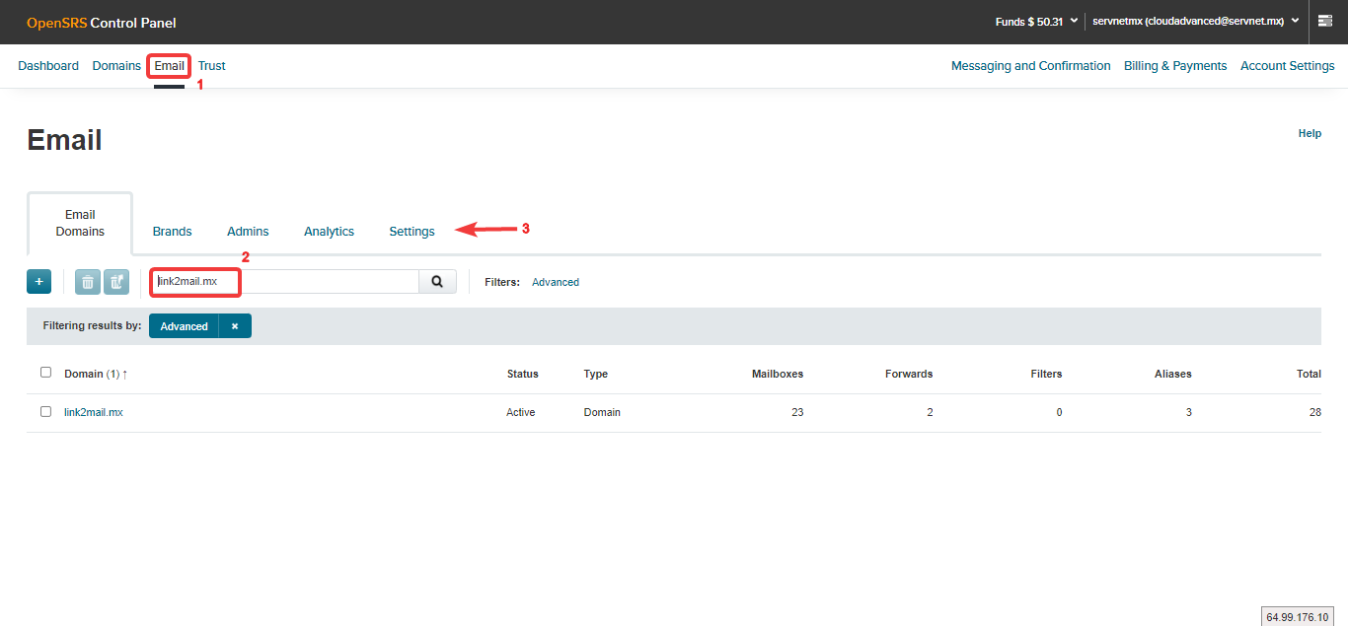
Task: Open the Analytics tab
Action: click(x=329, y=231)
